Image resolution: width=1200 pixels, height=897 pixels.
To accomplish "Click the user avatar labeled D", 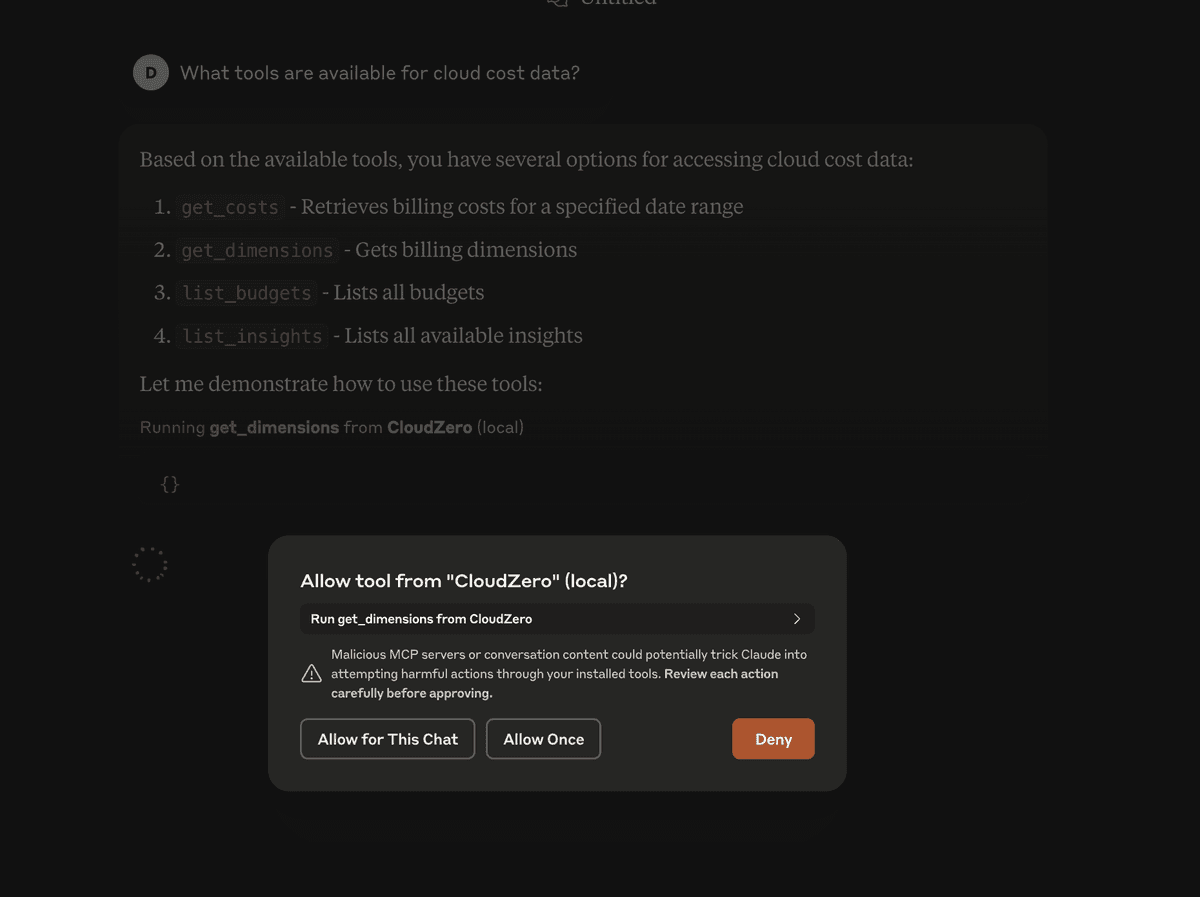I will (151, 73).
